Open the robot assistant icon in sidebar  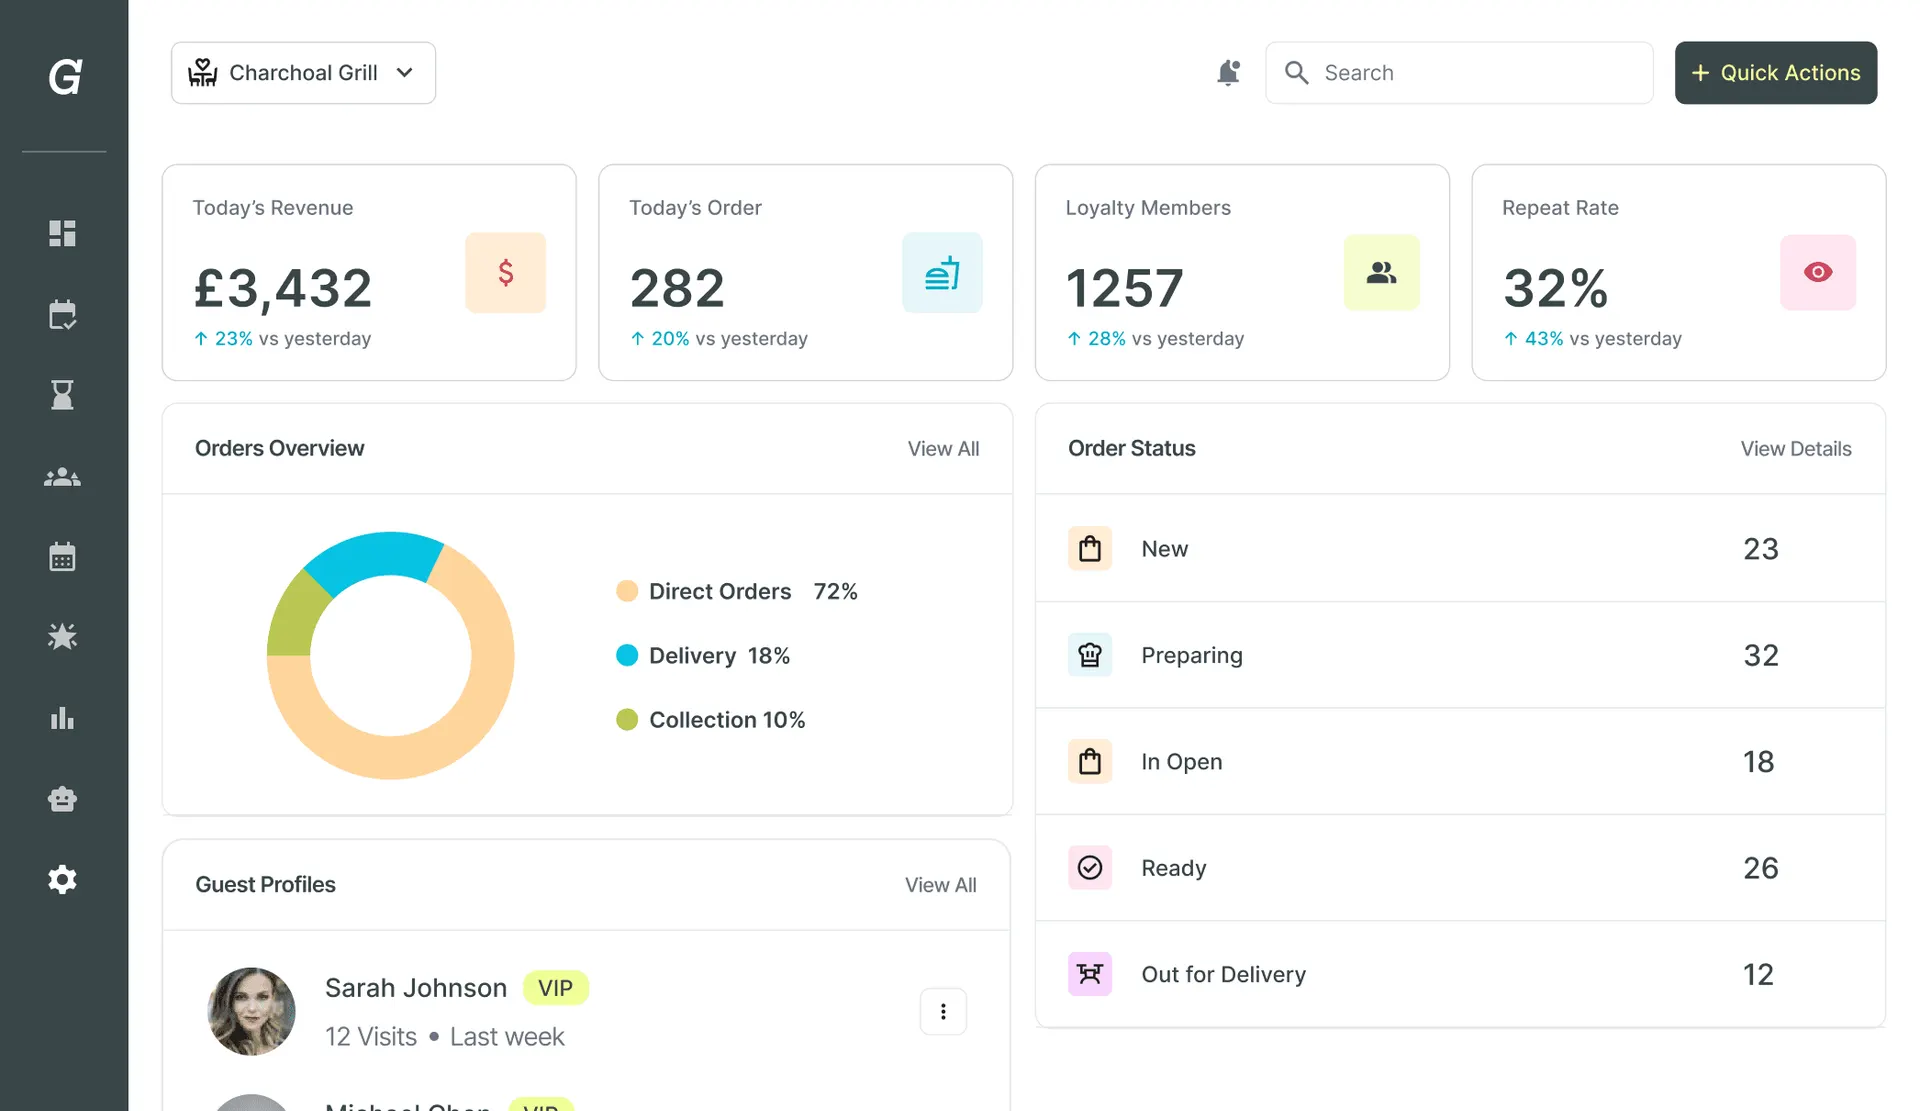point(62,799)
